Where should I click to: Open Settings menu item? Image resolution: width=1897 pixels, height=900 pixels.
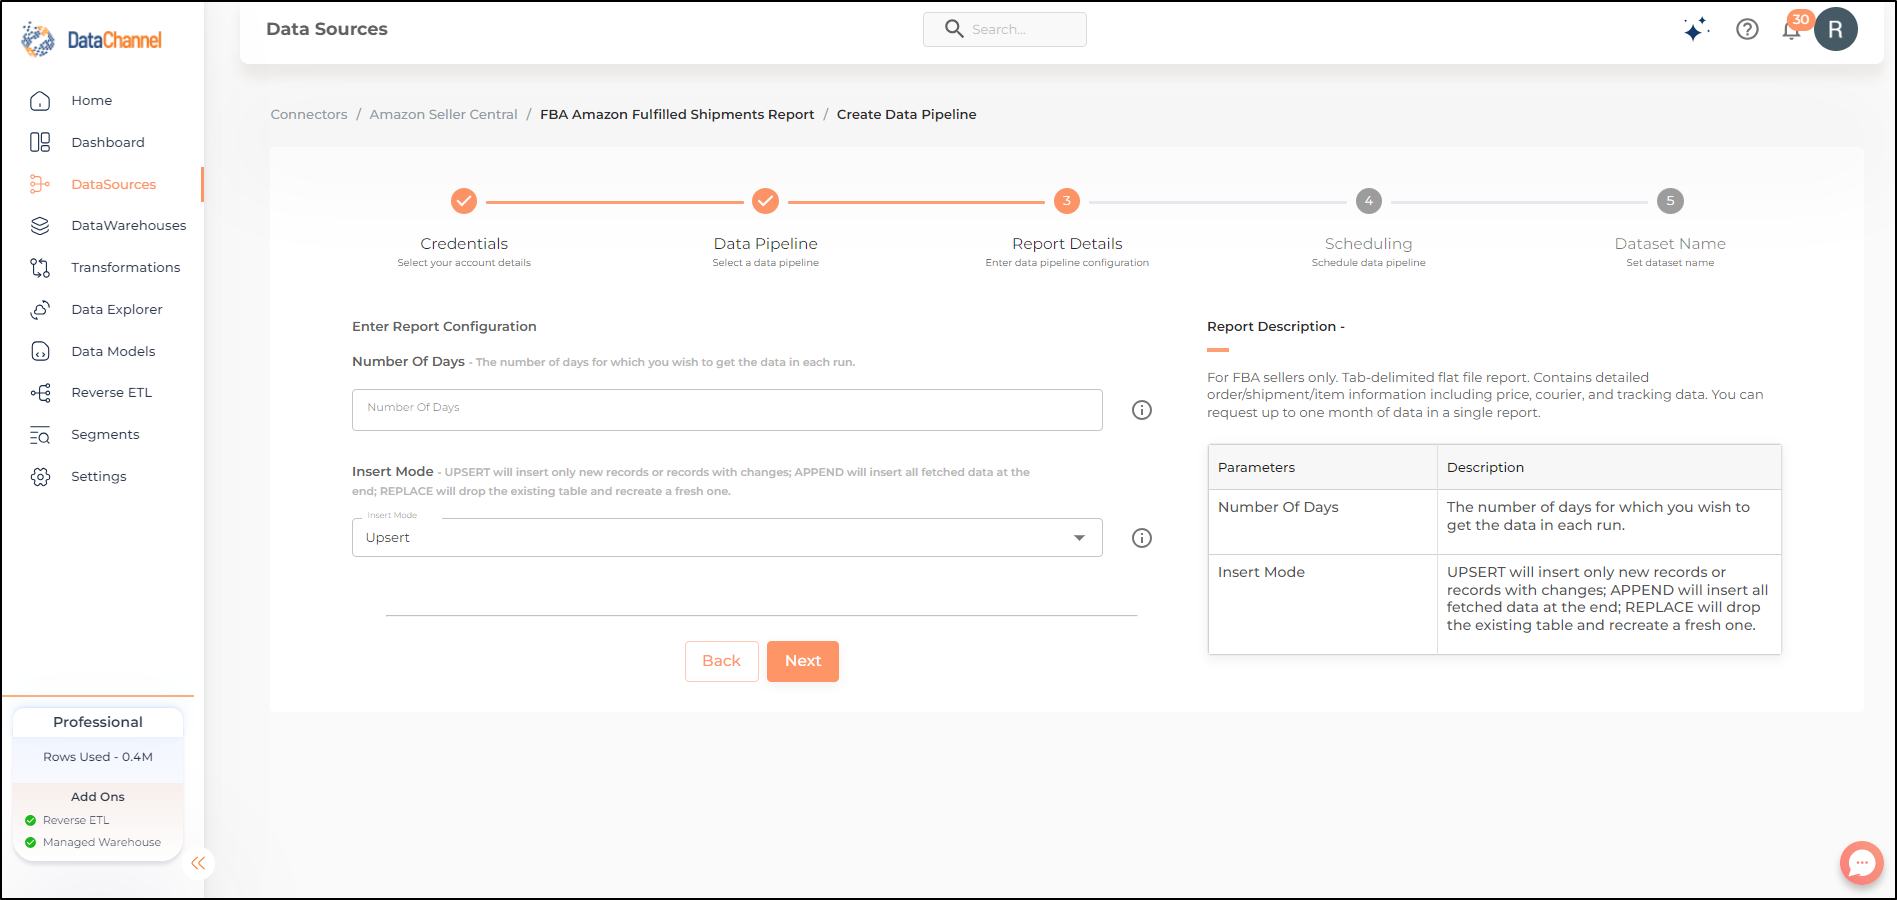[x=99, y=477]
